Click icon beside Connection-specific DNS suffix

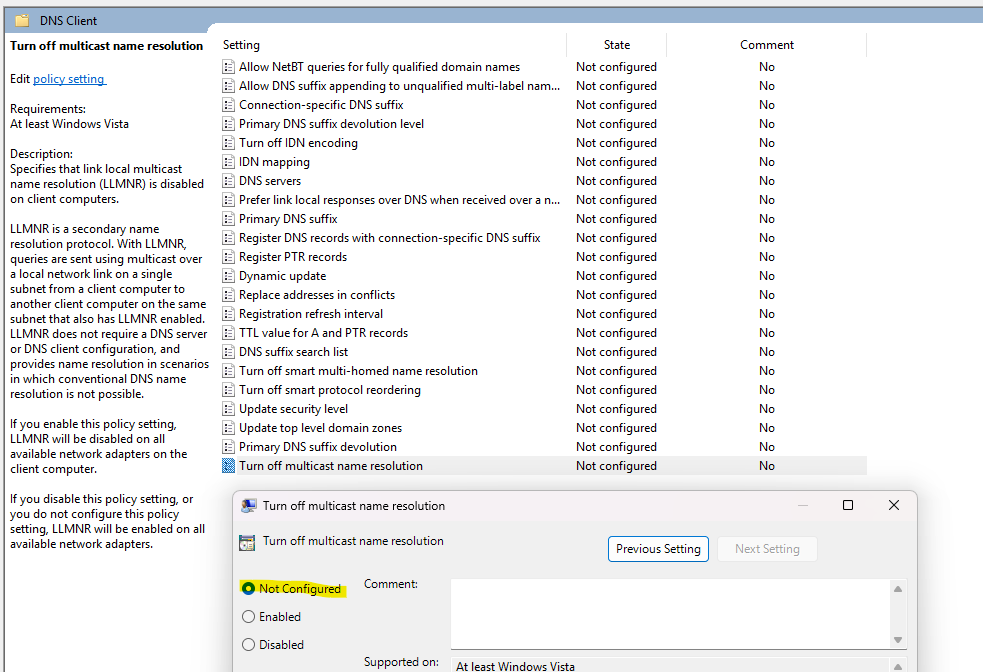(x=229, y=105)
